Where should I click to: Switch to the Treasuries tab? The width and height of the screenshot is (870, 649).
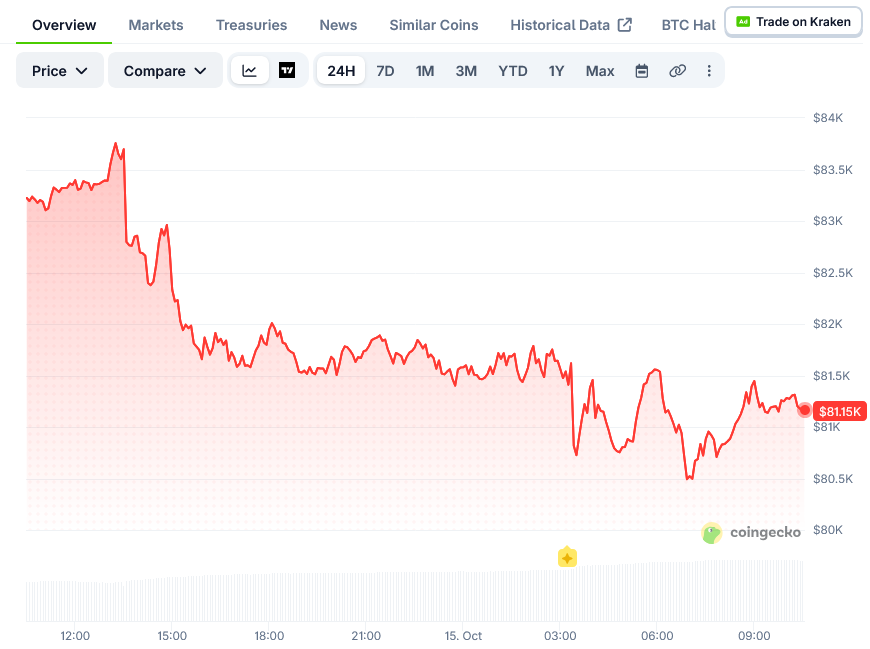(x=251, y=25)
